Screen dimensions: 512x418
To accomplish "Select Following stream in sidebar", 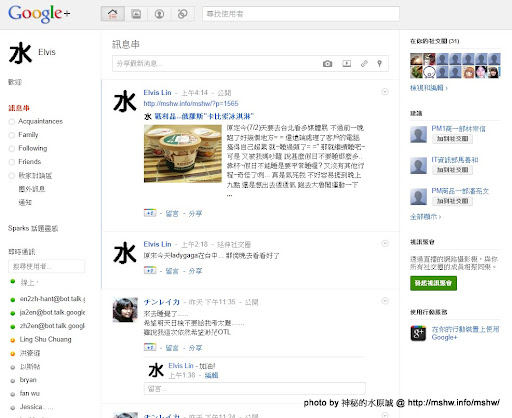I will [x=32, y=148].
